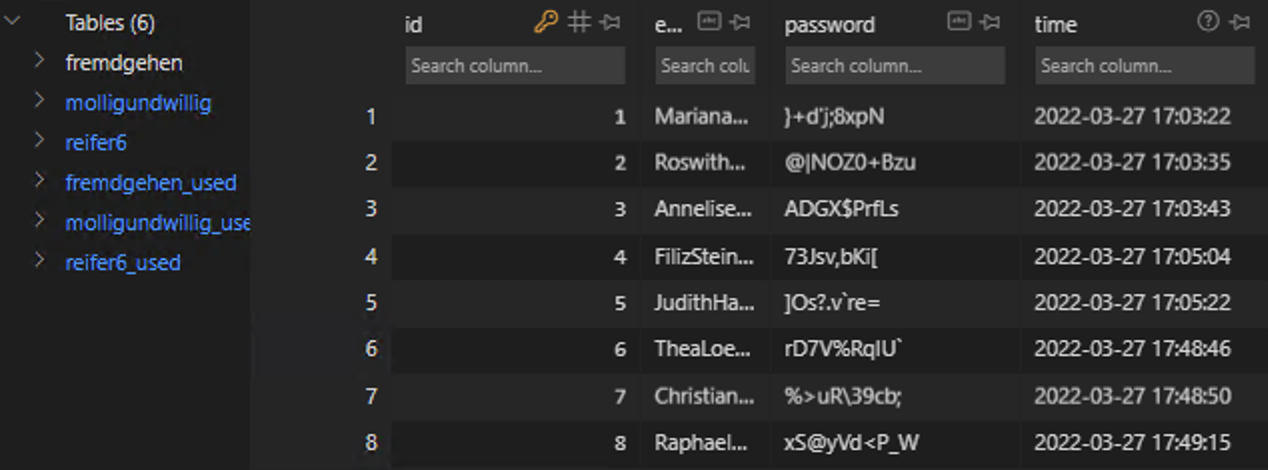The width and height of the screenshot is (1268, 470).
Task: Sort by the time column header
Action: (x=1055, y=24)
